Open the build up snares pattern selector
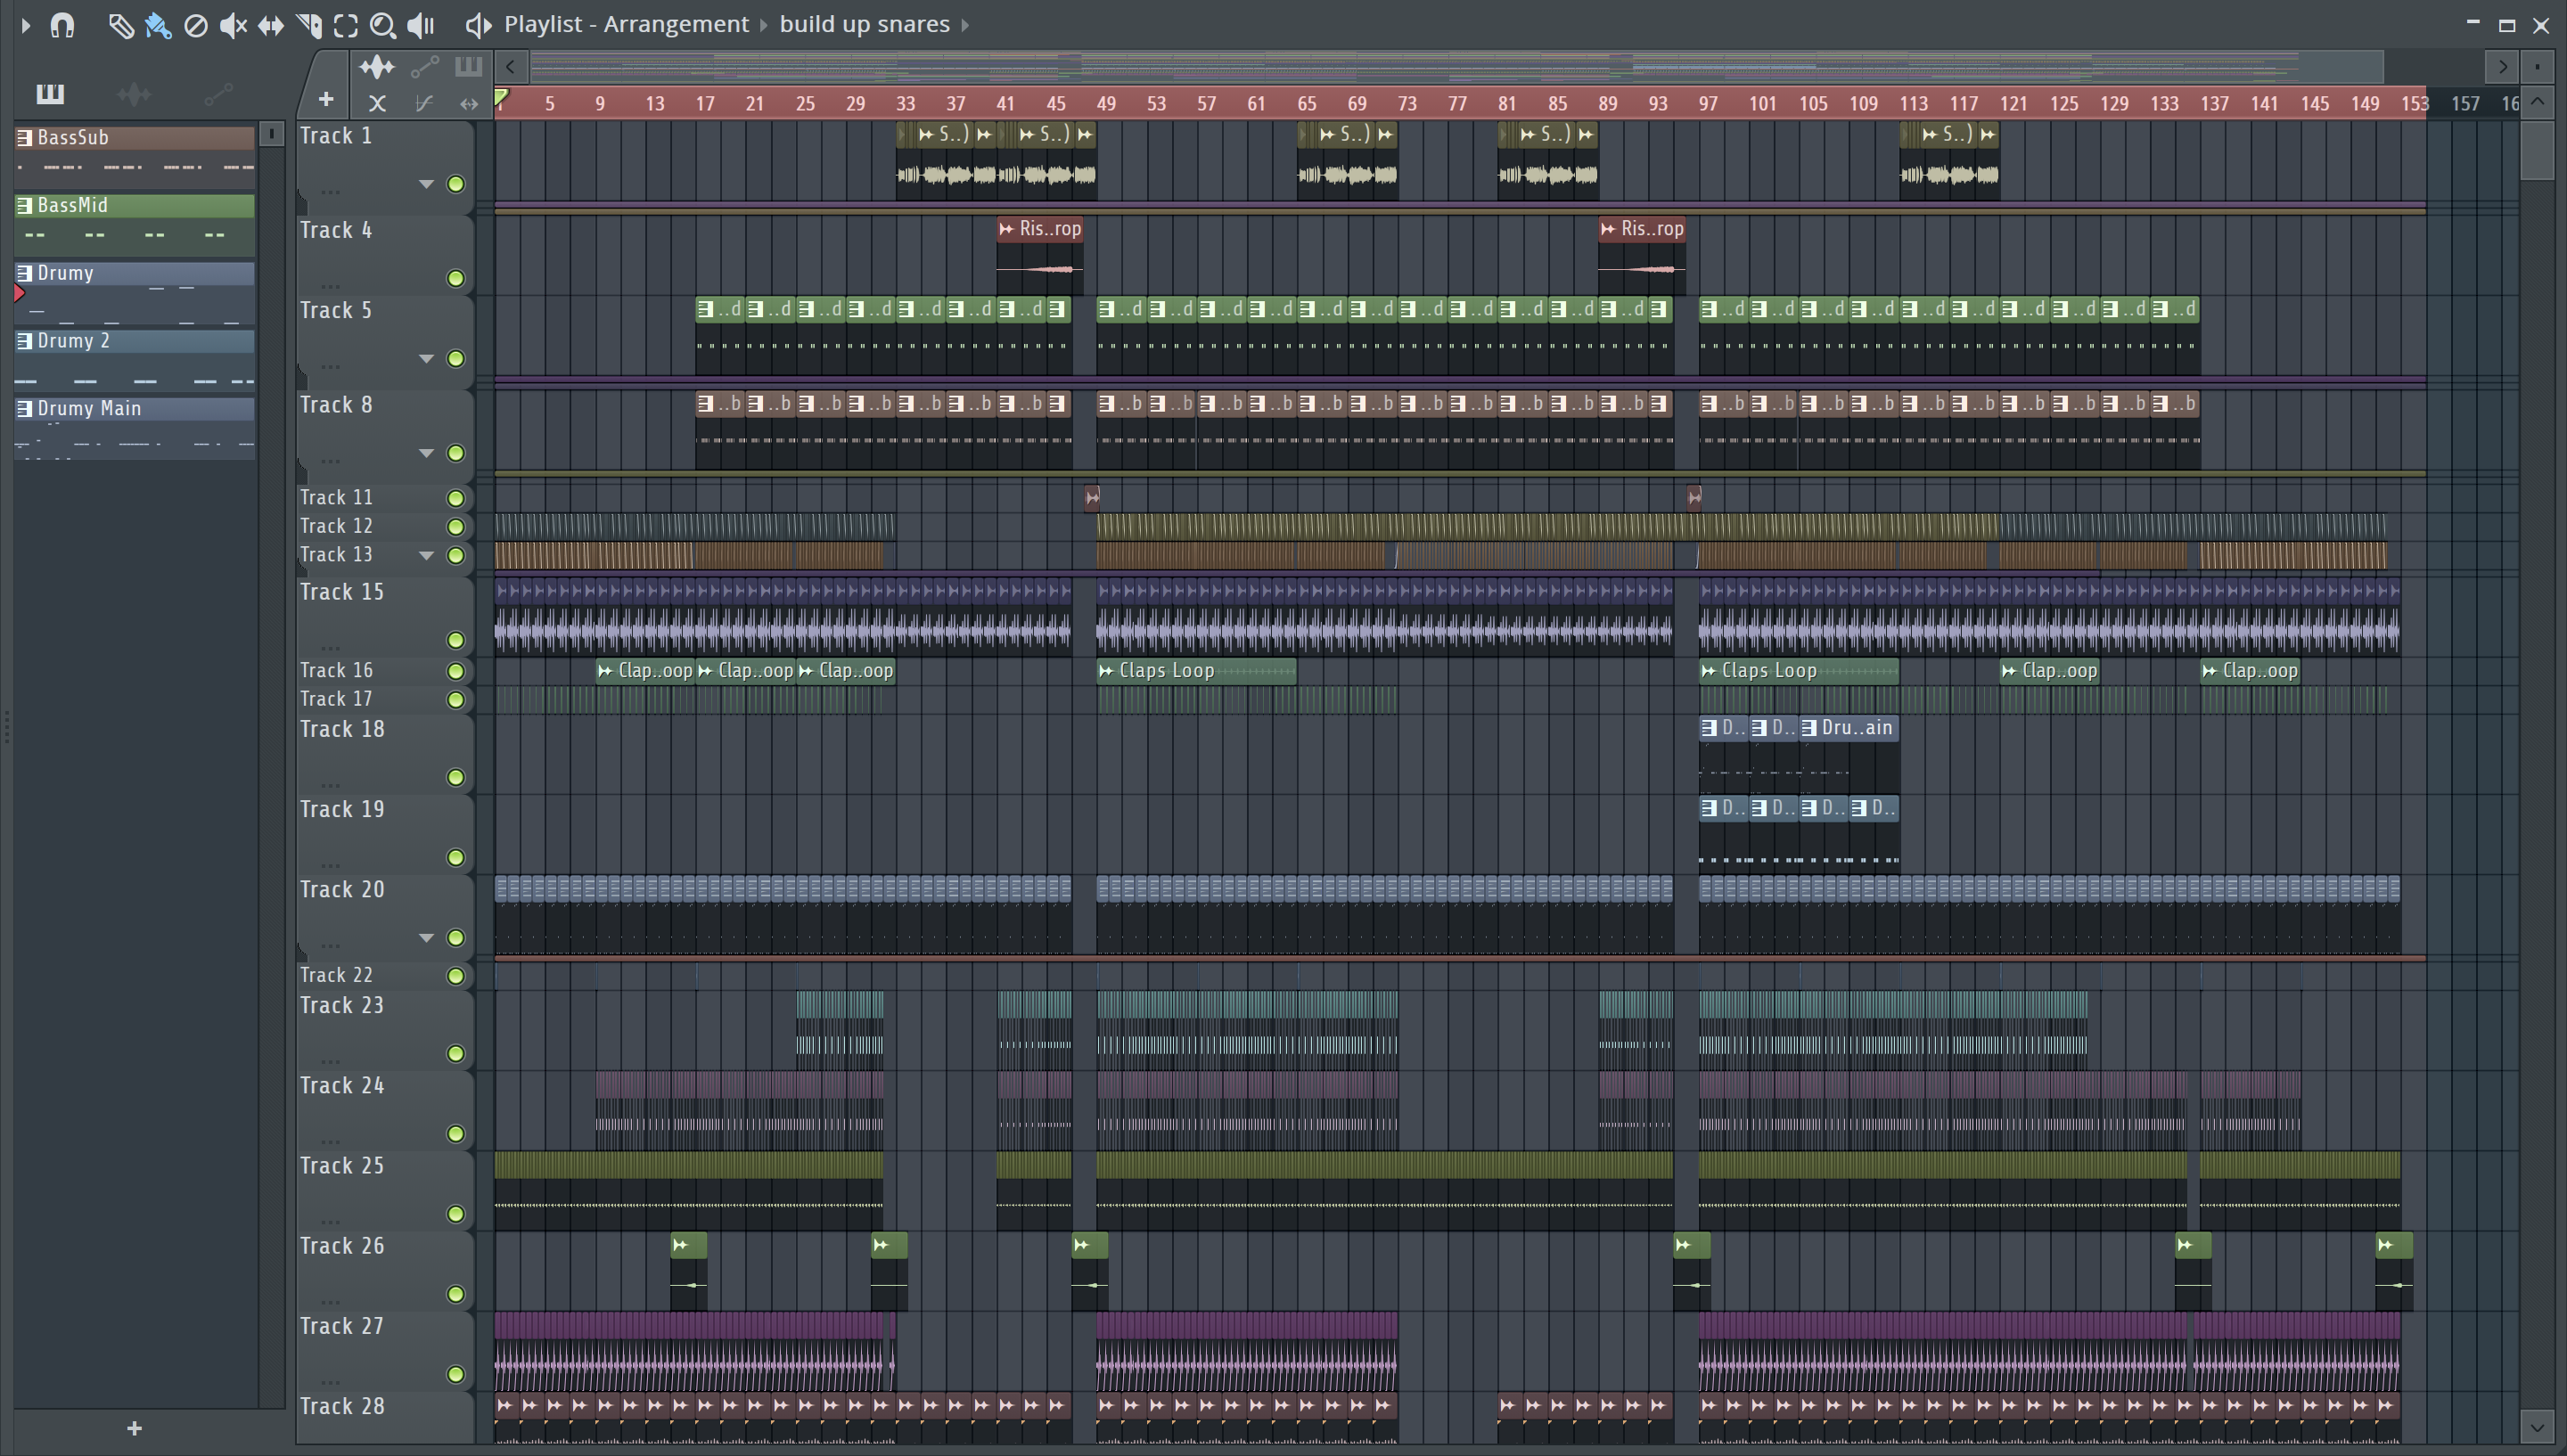 (864, 24)
